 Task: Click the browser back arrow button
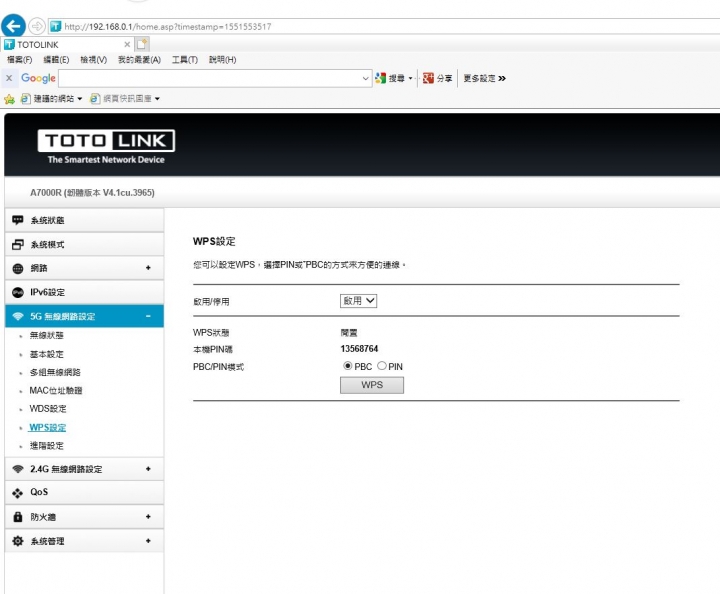(x=13, y=26)
